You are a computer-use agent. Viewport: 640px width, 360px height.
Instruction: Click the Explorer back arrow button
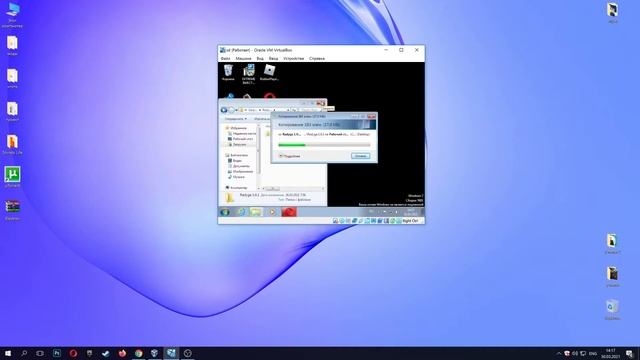coord(224,110)
